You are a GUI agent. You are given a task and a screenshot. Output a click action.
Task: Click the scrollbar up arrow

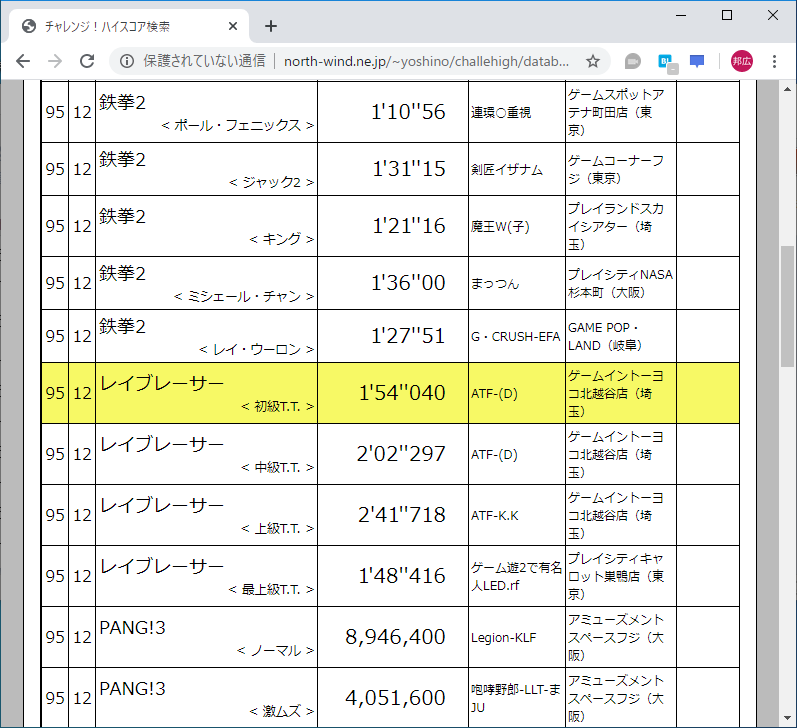click(787, 89)
